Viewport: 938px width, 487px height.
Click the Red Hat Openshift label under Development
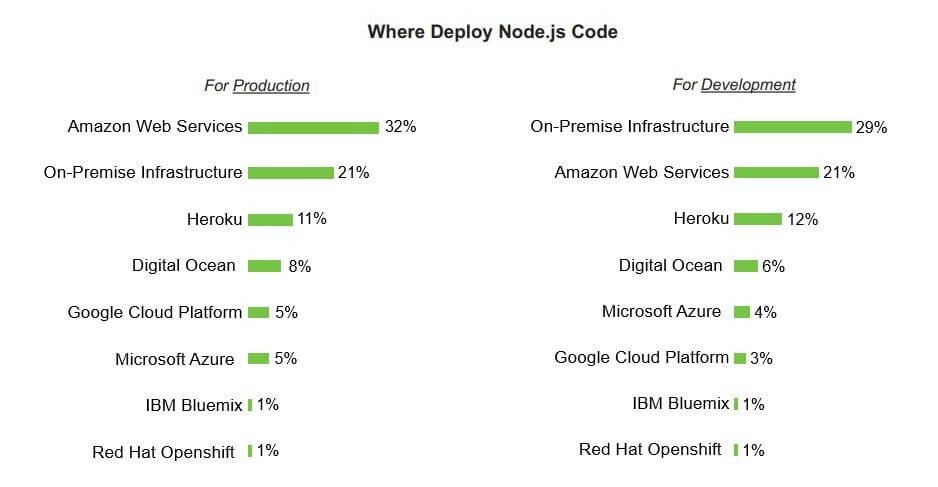point(650,450)
